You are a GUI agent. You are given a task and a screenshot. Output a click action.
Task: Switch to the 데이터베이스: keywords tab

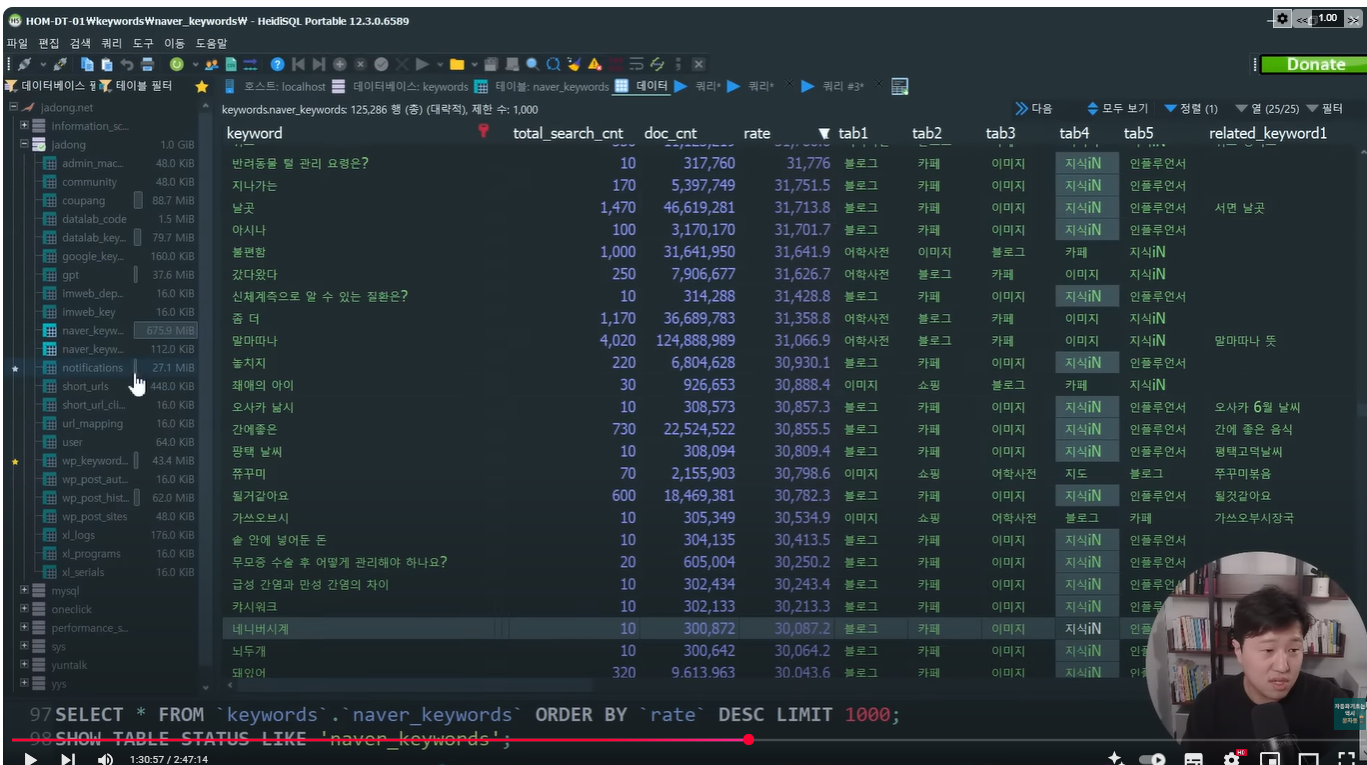(x=400, y=86)
